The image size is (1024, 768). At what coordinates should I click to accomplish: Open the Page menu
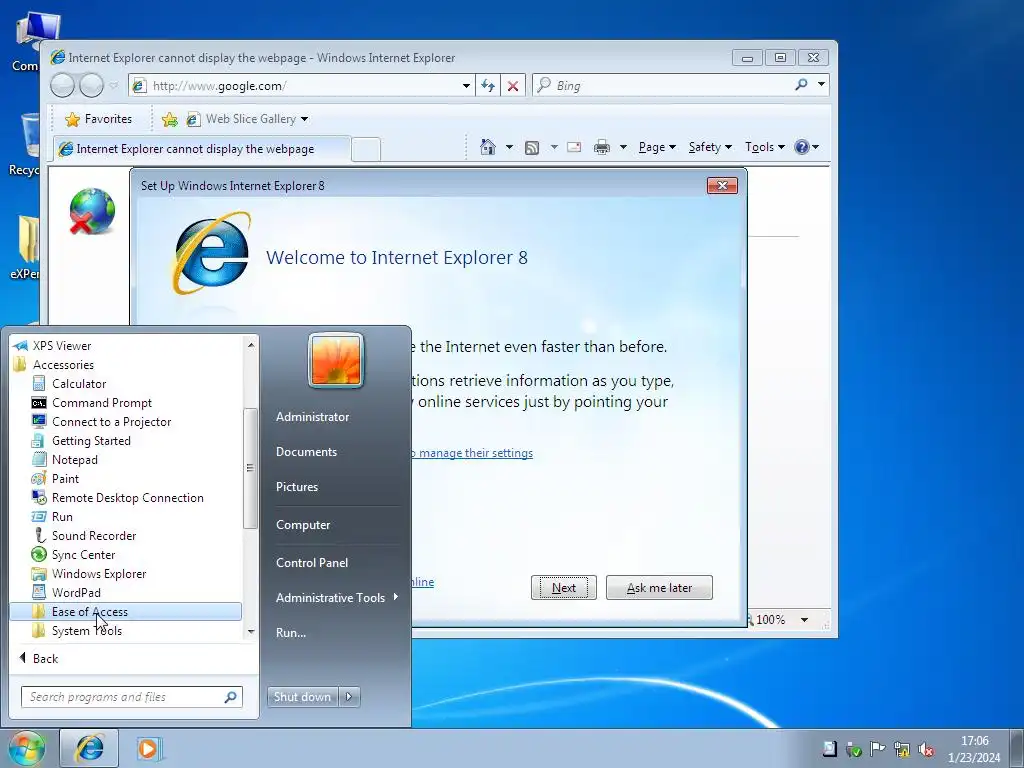pos(657,147)
